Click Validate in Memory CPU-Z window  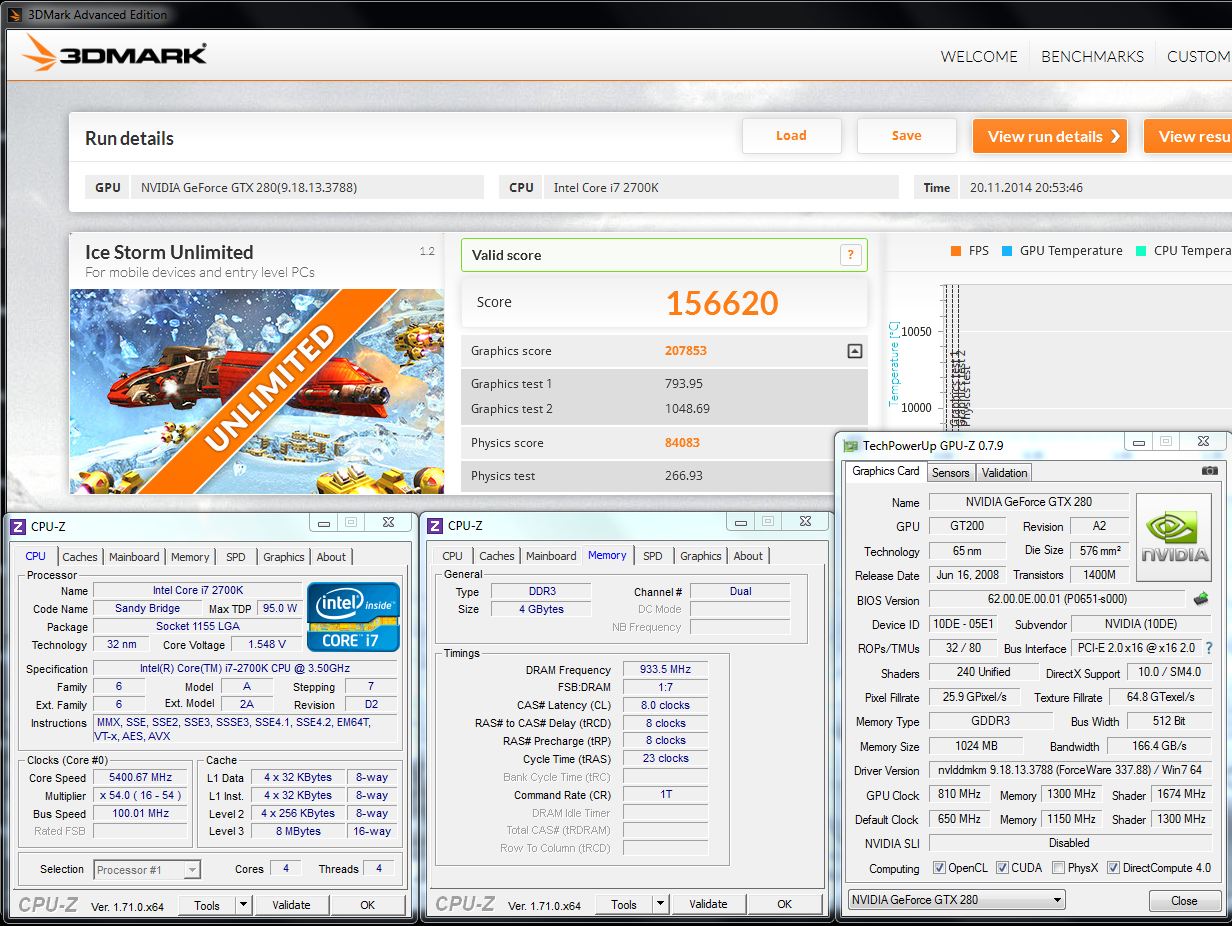[708, 904]
